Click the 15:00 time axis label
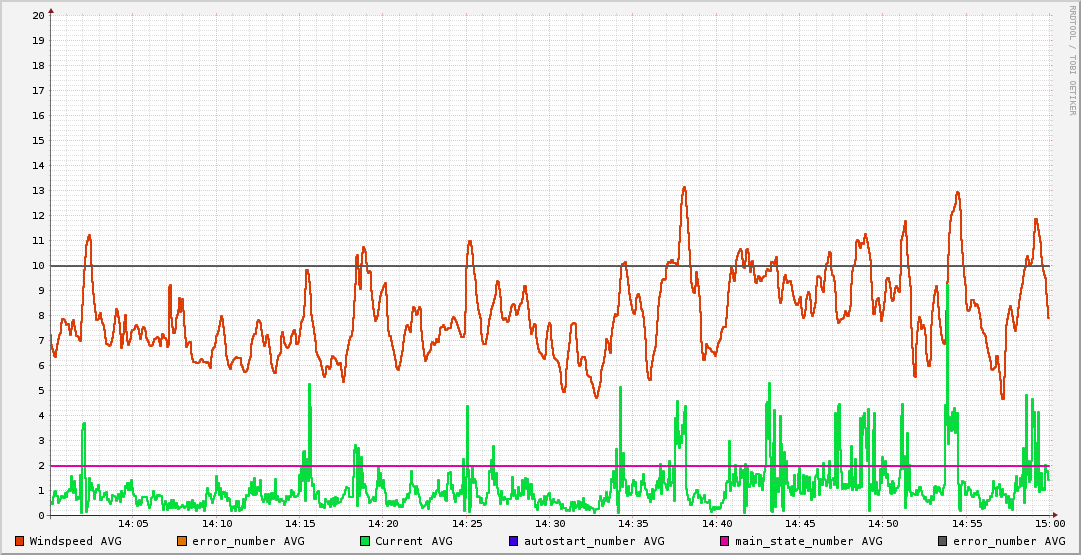 [1049, 523]
